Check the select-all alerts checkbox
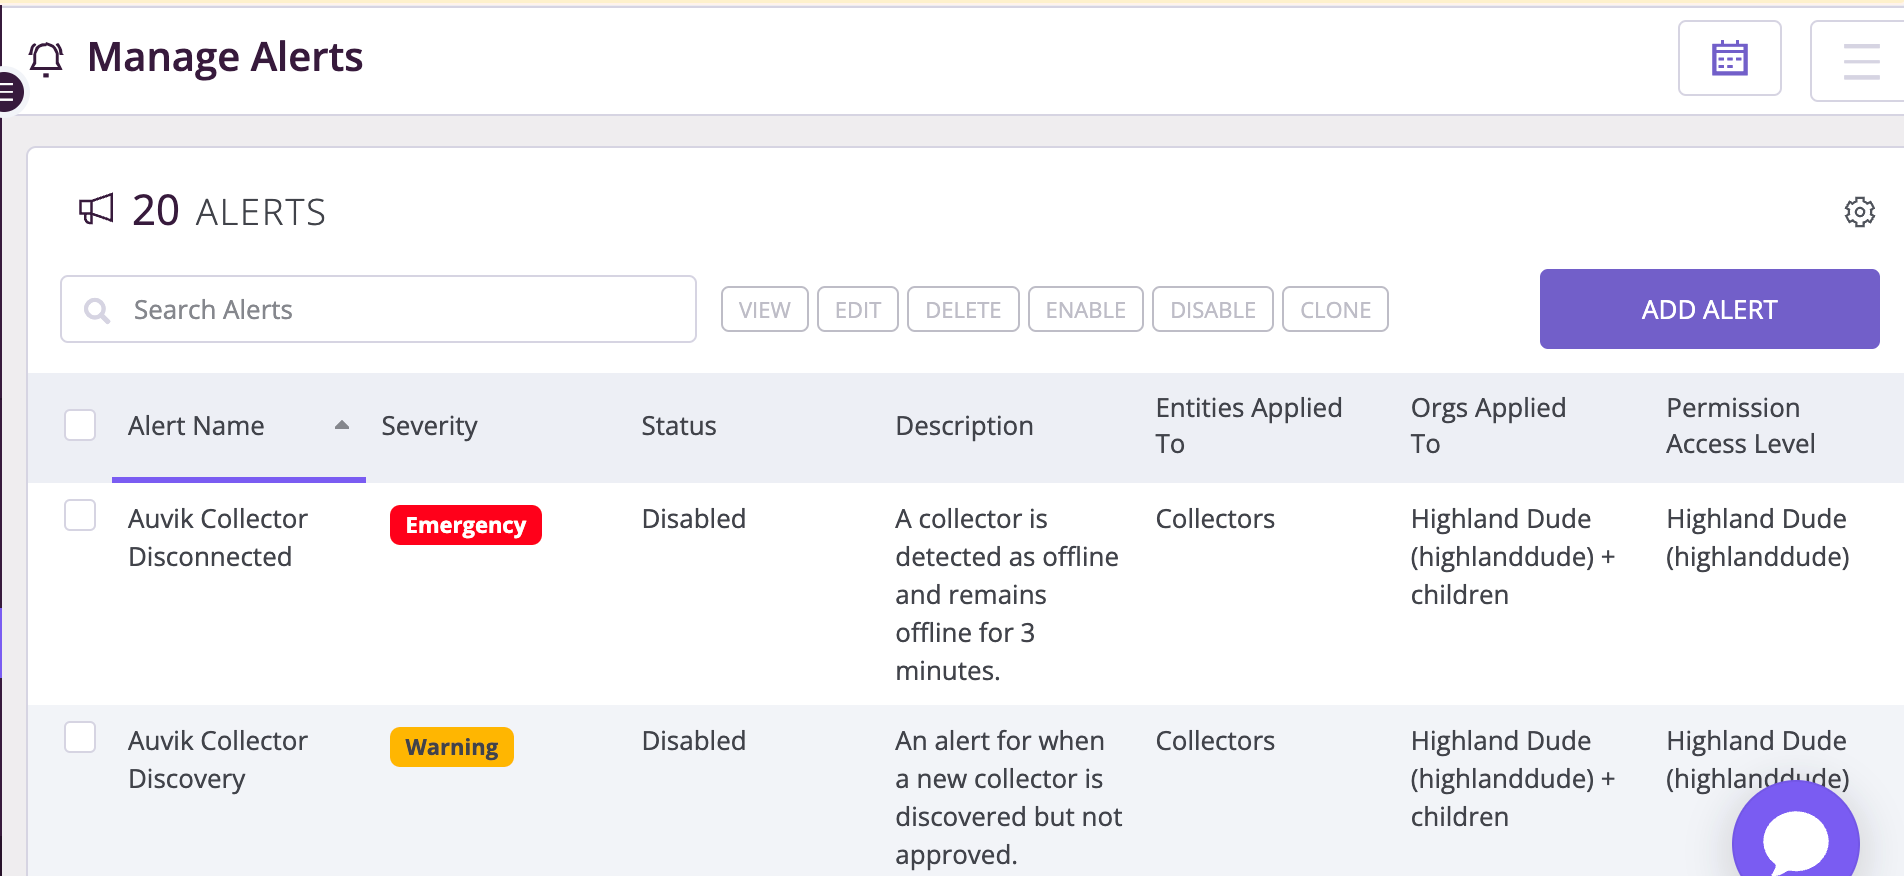 80,425
